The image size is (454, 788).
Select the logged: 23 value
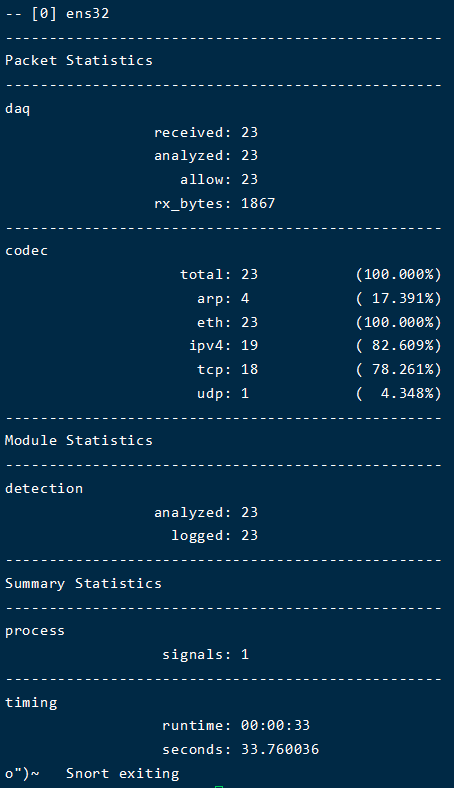click(x=249, y=535)
